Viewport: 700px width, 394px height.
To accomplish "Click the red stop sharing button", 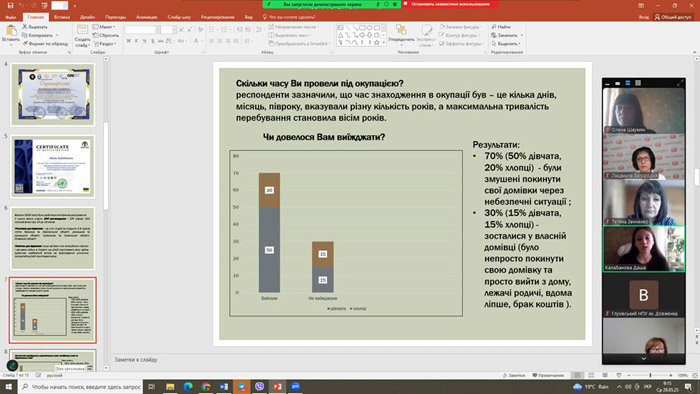I will click(x=450, y=4).
